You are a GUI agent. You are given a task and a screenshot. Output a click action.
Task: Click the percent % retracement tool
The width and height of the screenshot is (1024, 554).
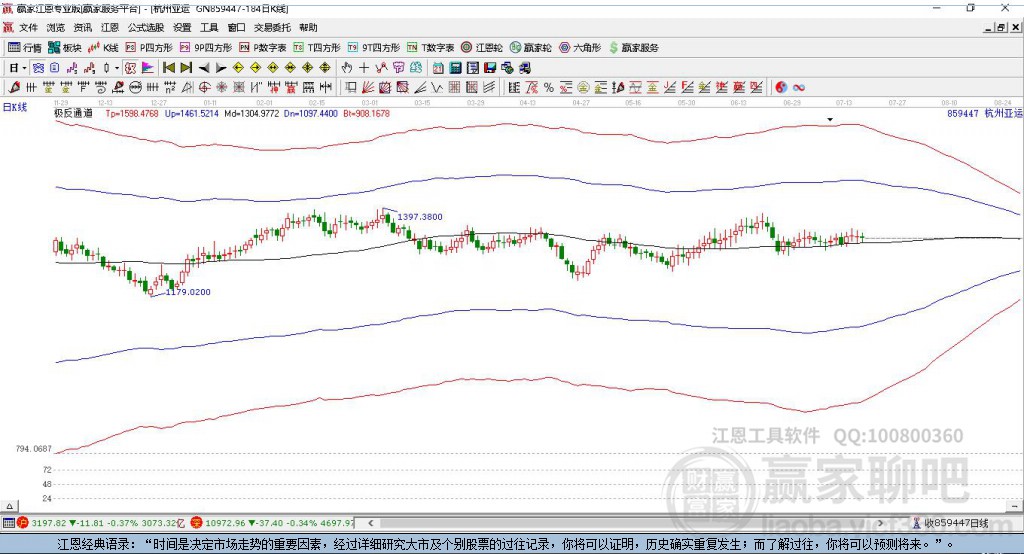549,88
